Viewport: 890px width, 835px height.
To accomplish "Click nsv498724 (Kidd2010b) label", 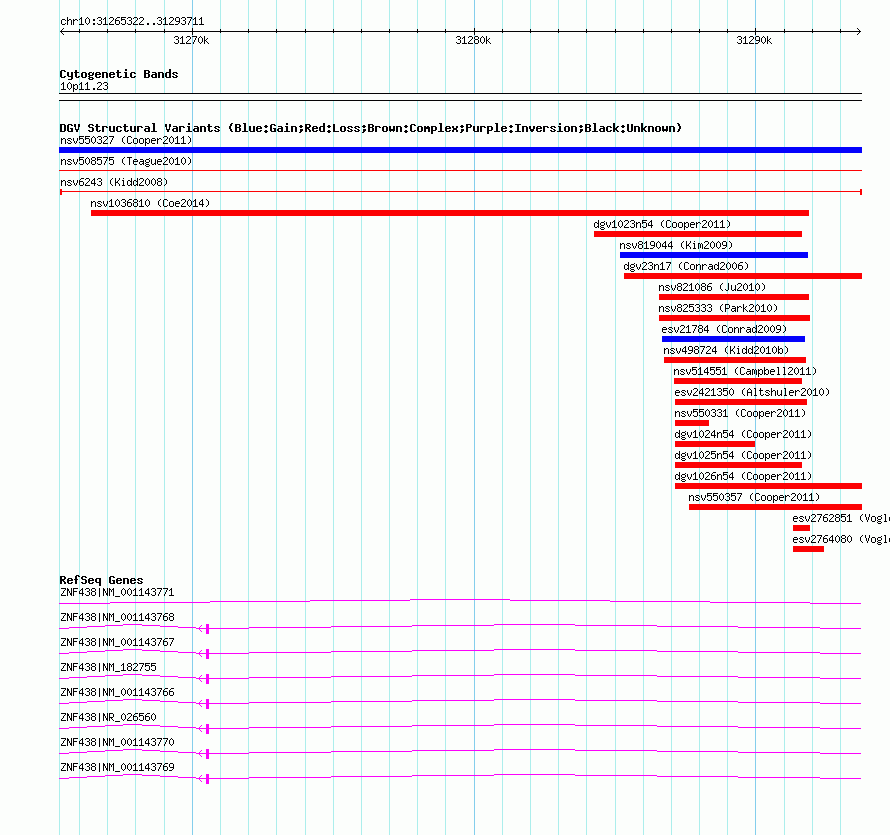I will (726, 350).
